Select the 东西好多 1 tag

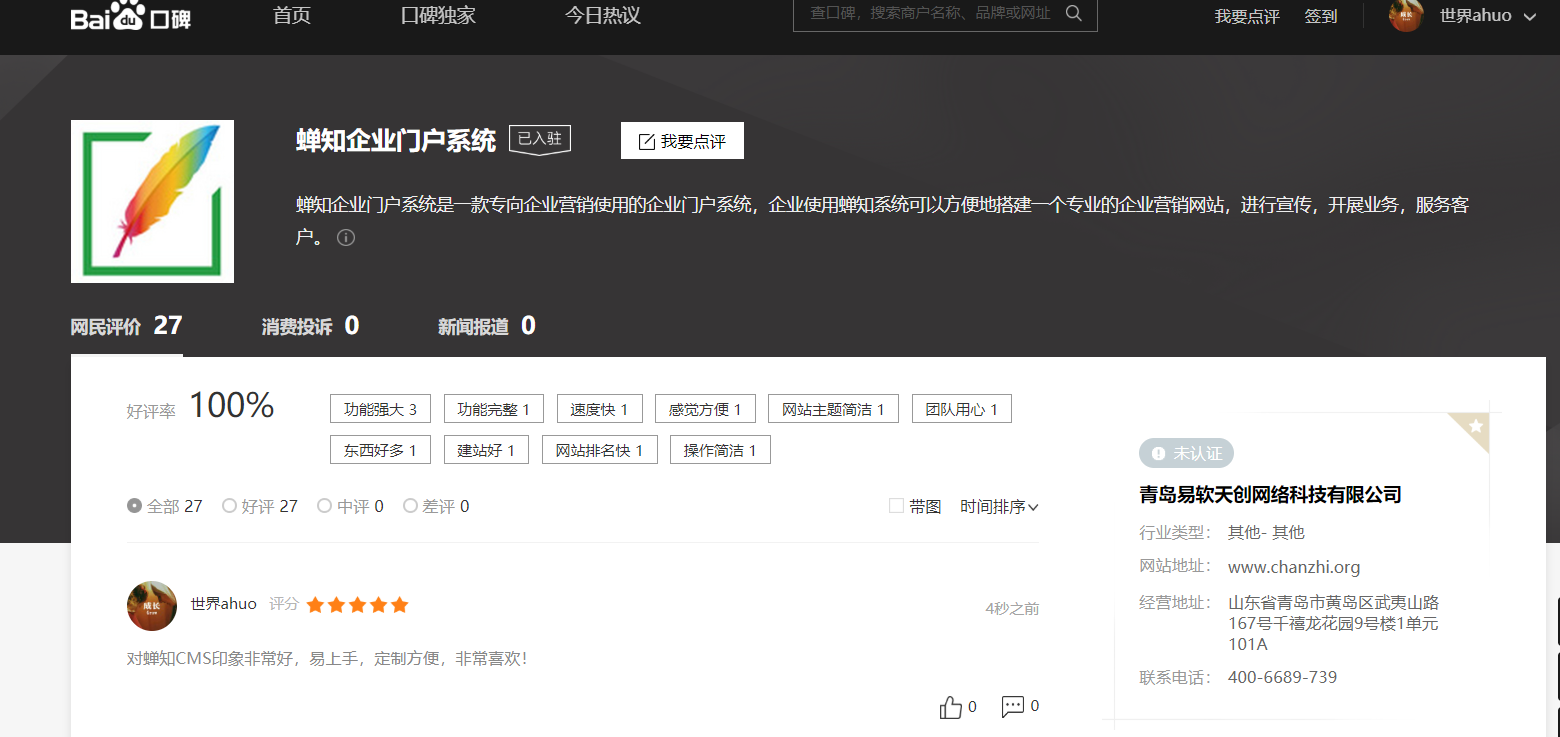[x=380, y=450]
